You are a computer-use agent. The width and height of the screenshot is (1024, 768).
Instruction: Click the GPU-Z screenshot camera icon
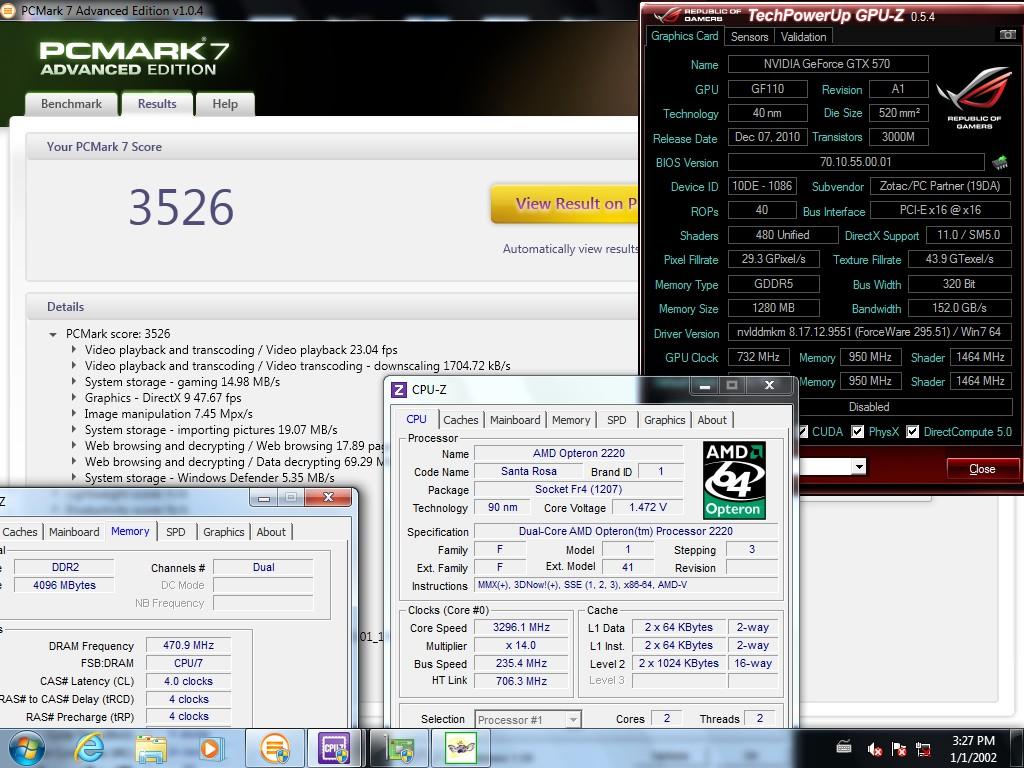(x=1008, y=35)
